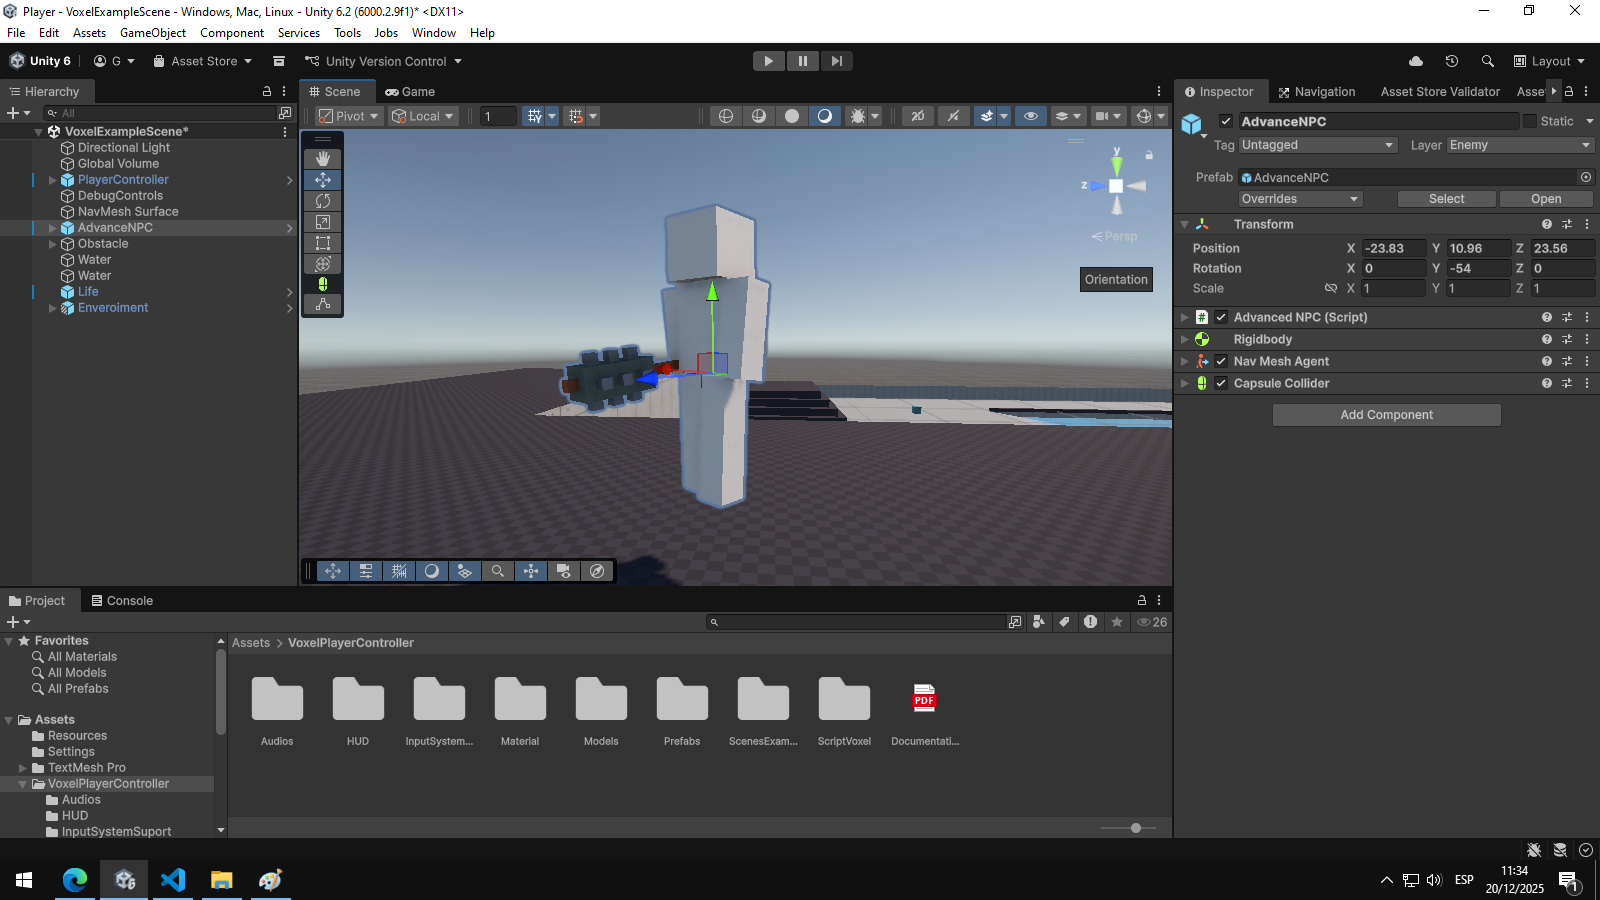Open the GameObject menu

[x=152, y=33]
